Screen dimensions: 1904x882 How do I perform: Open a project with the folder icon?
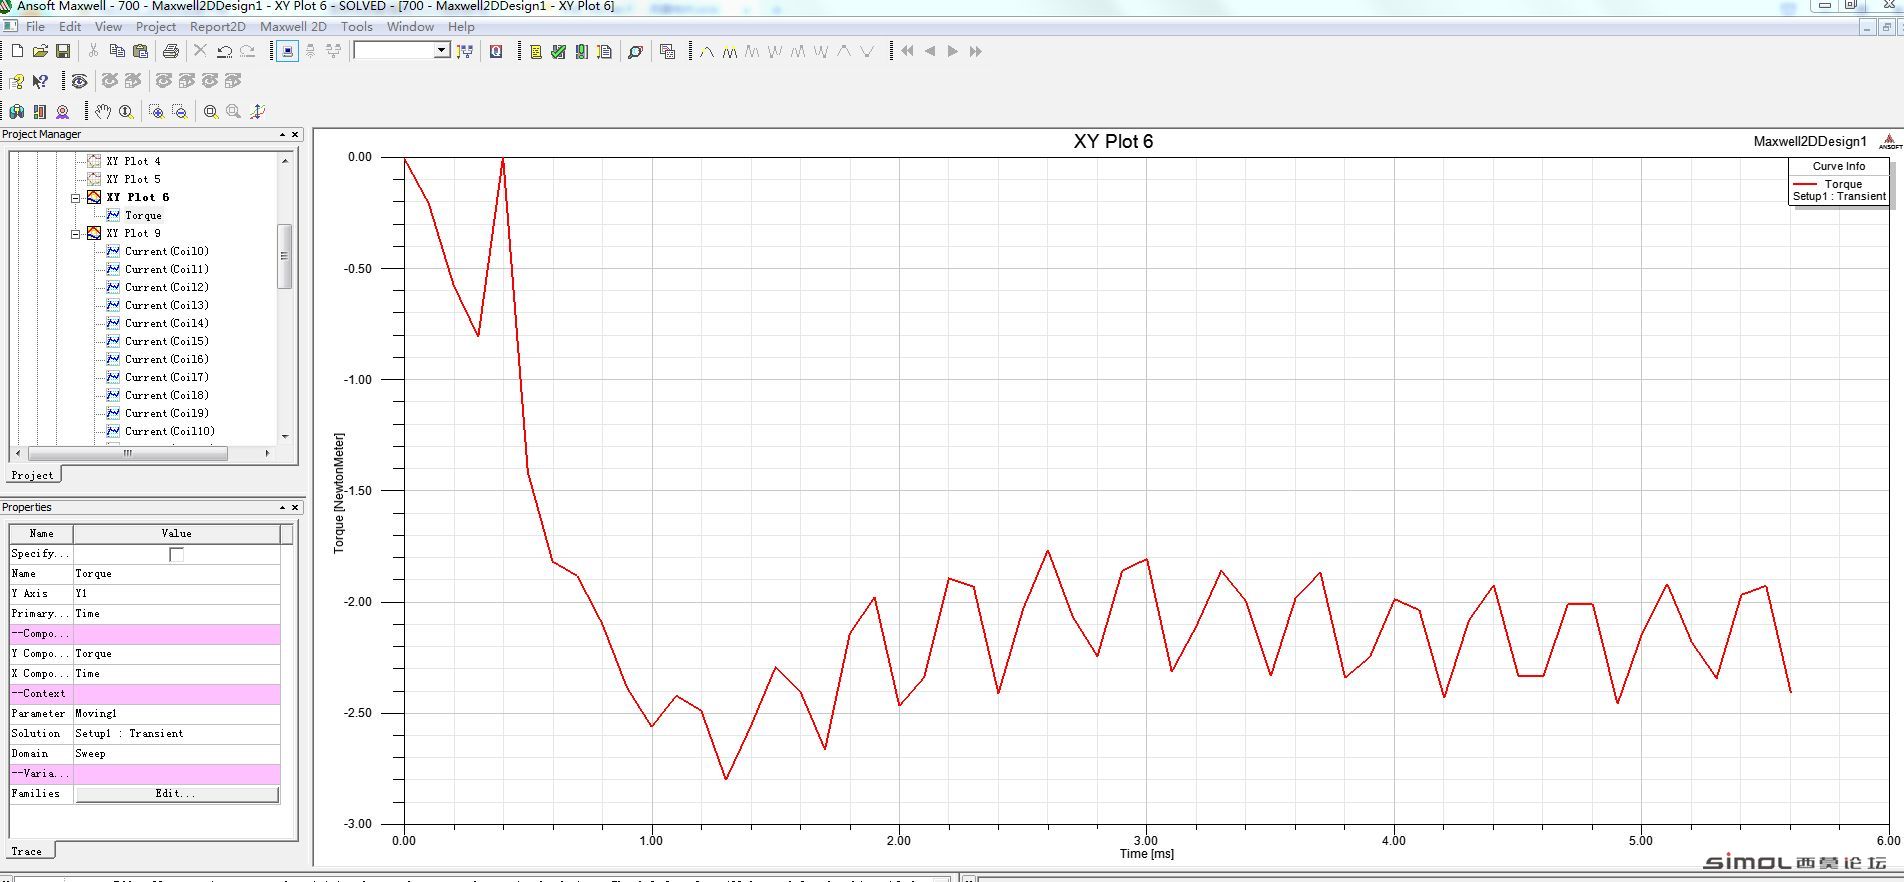pyautogui.click(x=40, y=51)
